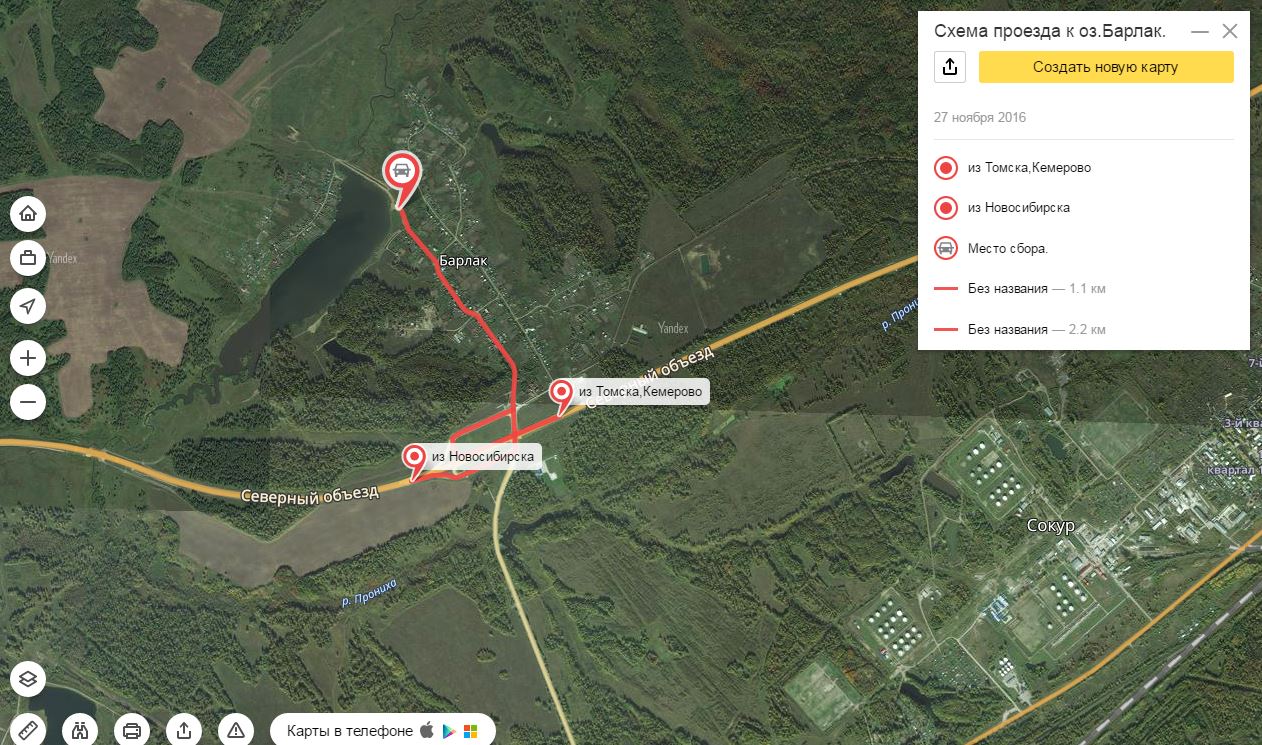Image resolution: width=1262 pixels, height=745 pixels.
Task: Select the ruler distance tool
Action: point(28,730)
